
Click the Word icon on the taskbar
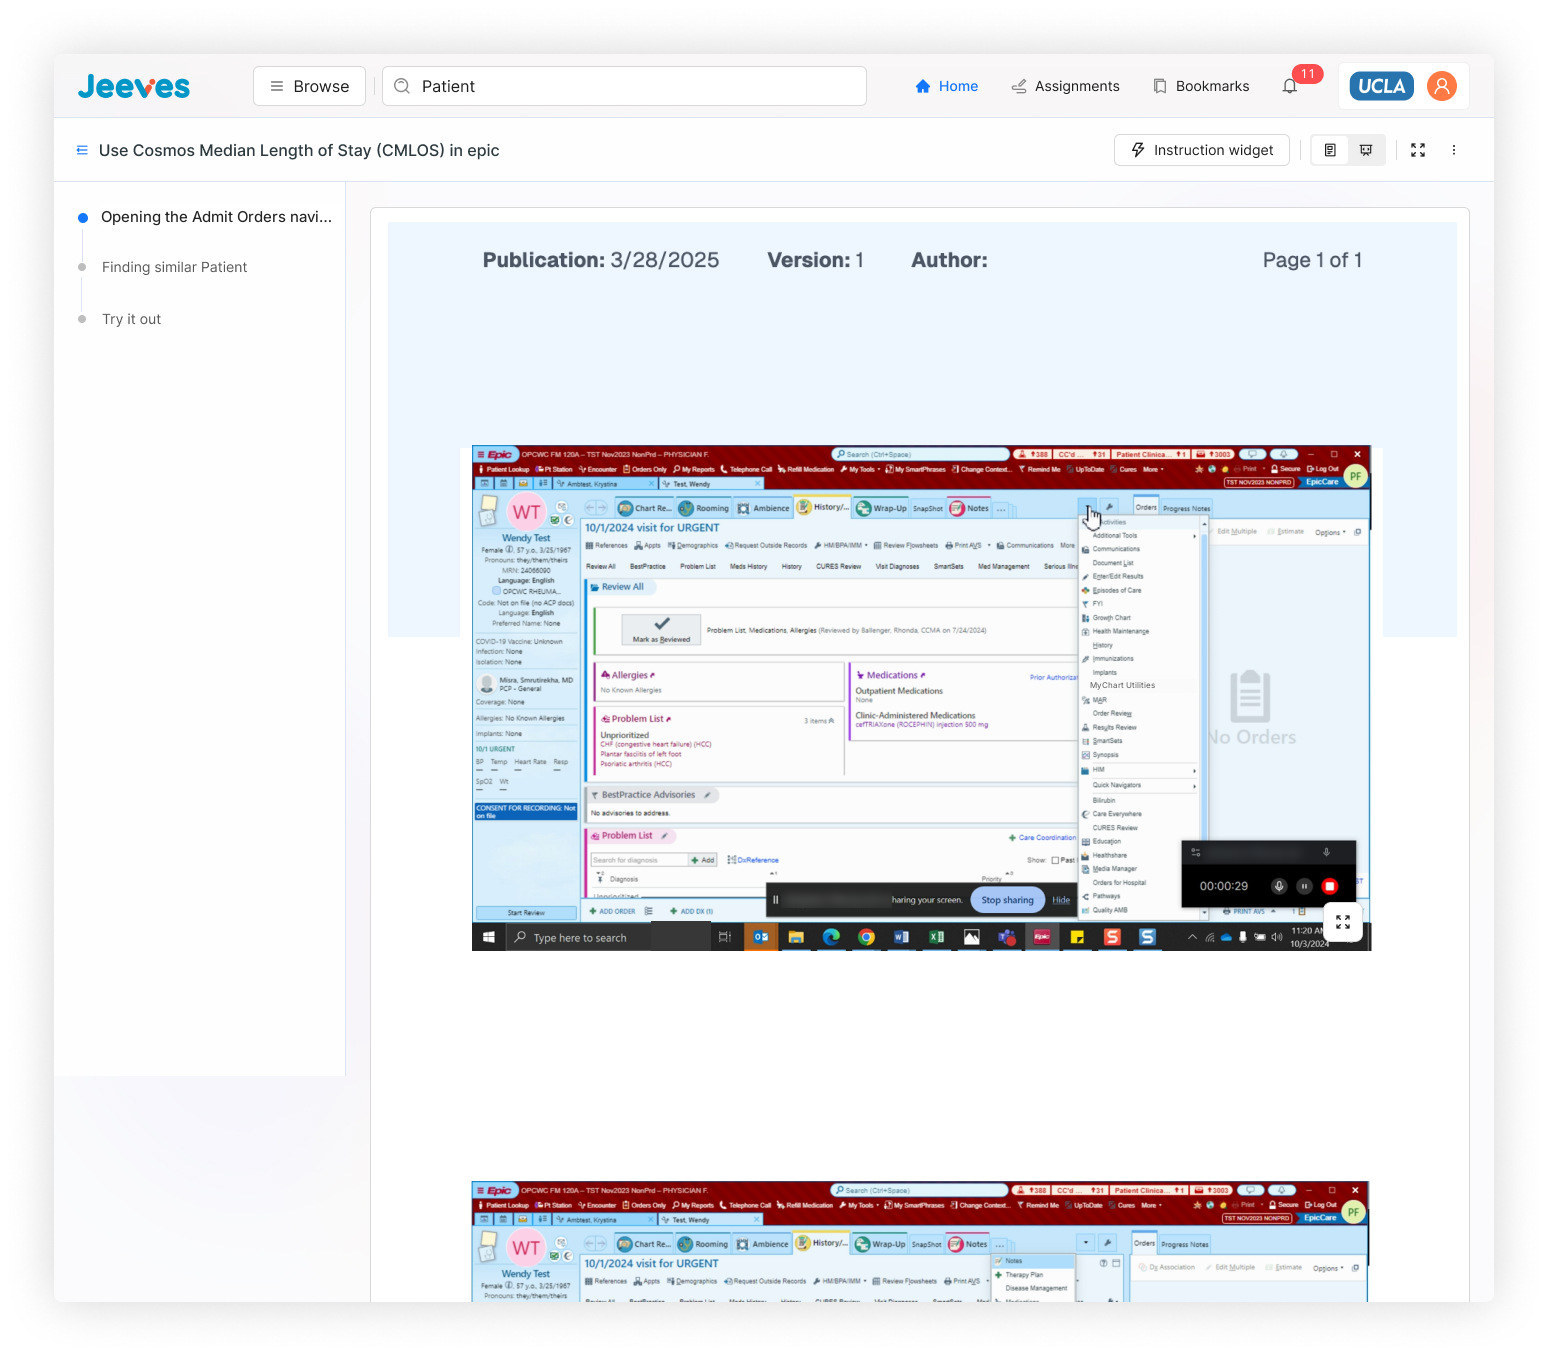click(901, 937)
